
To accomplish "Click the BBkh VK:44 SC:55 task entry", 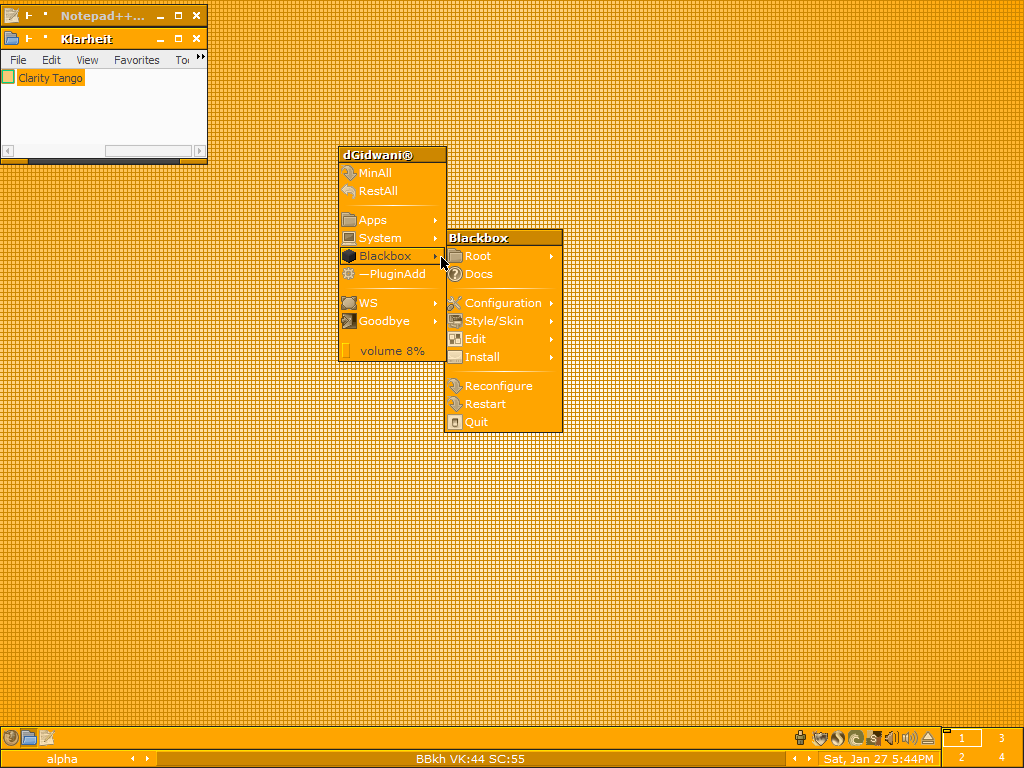I will click(x=470, y=759).
